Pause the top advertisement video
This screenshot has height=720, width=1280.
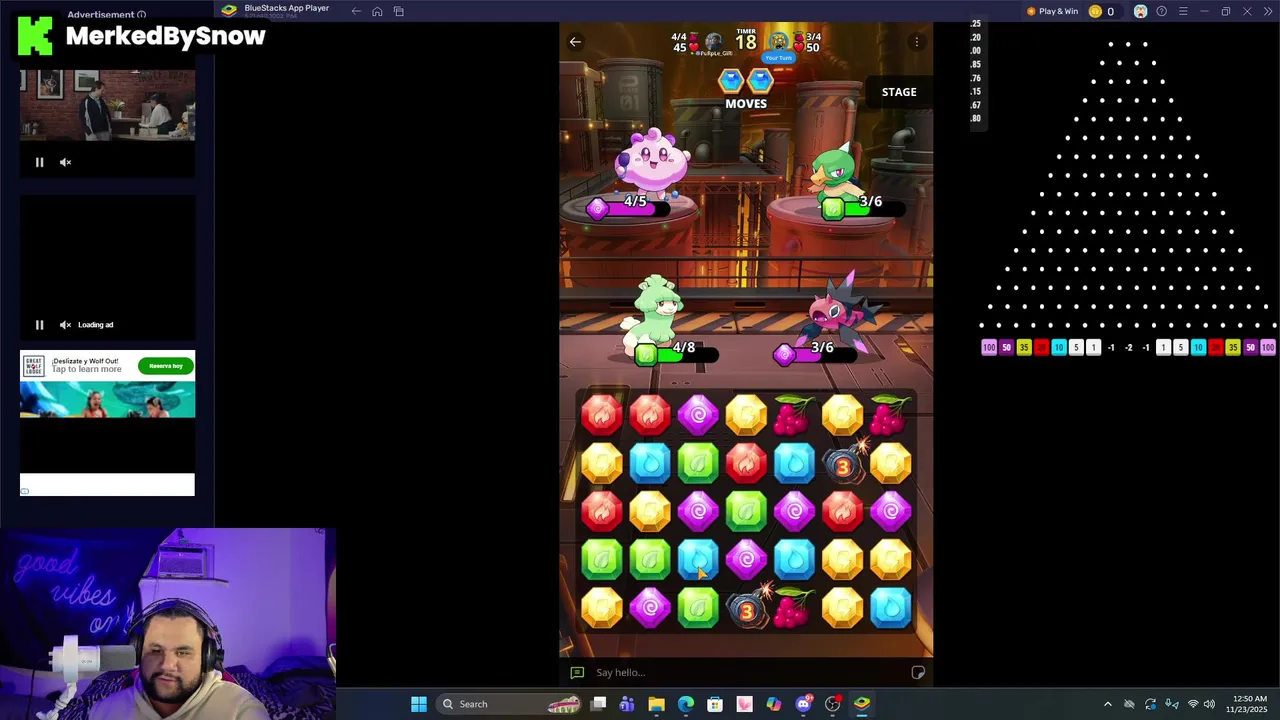tap(39, 162)
